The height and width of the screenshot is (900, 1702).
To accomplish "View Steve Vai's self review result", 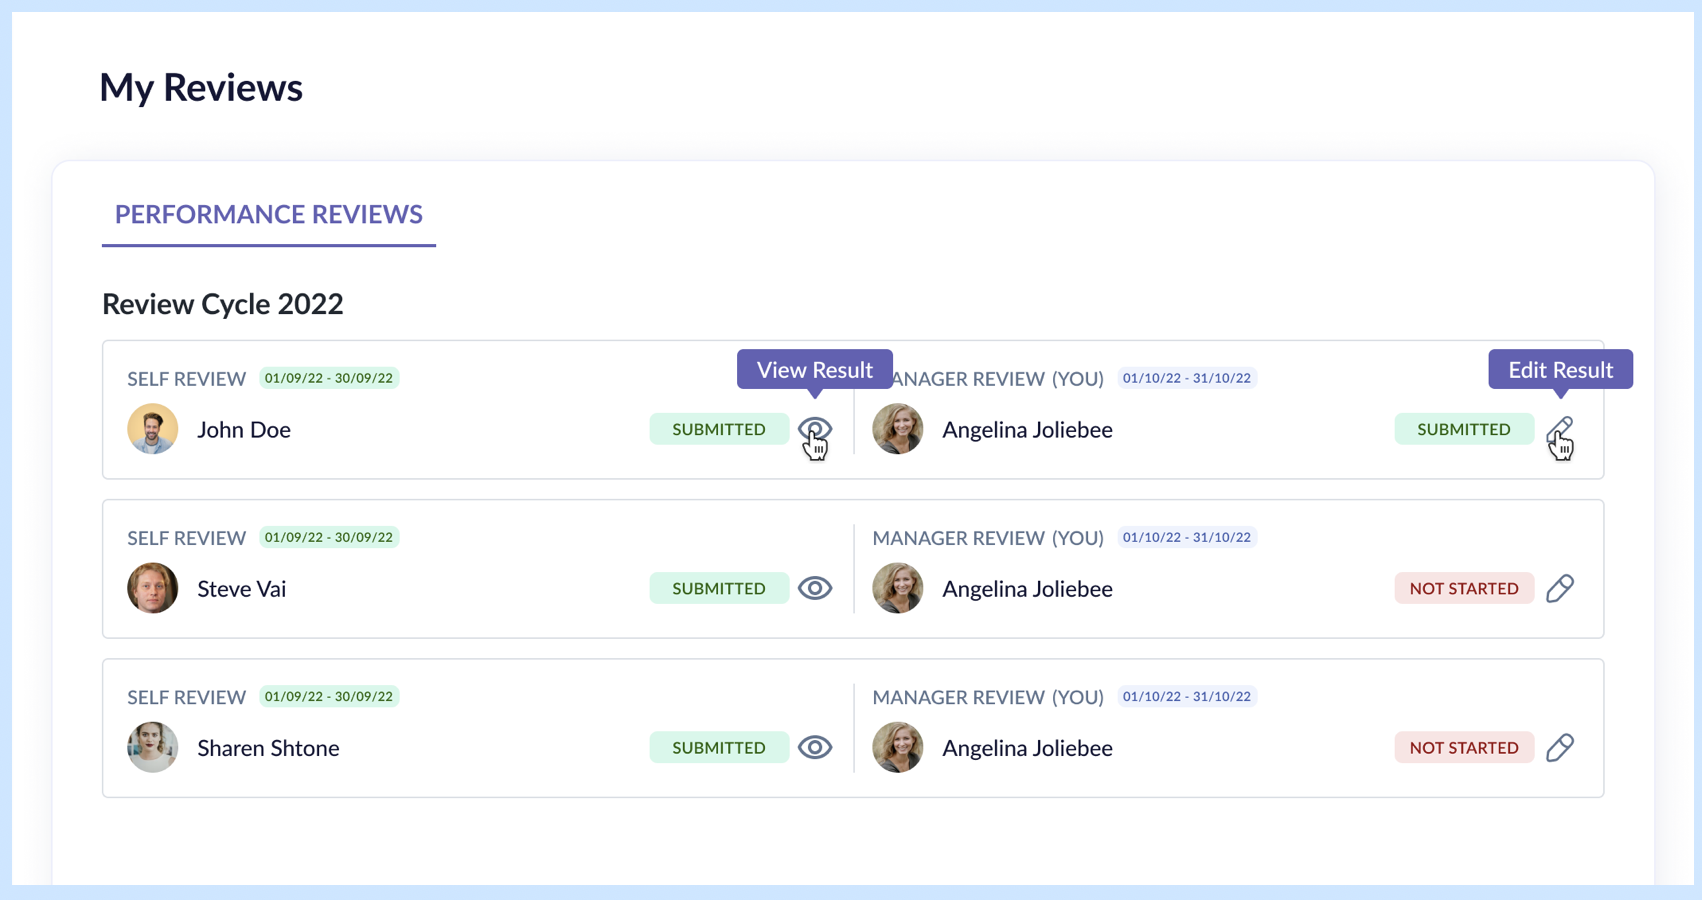I will 814,588.
